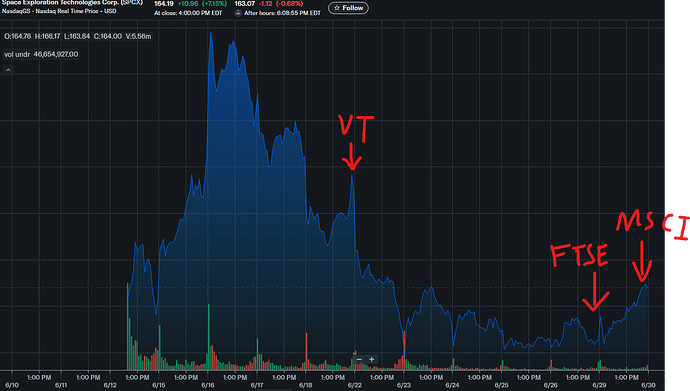Image resolution: width=690 pixels, height=391 pixels.
Task: Click the V:5.56m volume value
Action: pos(138,37)
